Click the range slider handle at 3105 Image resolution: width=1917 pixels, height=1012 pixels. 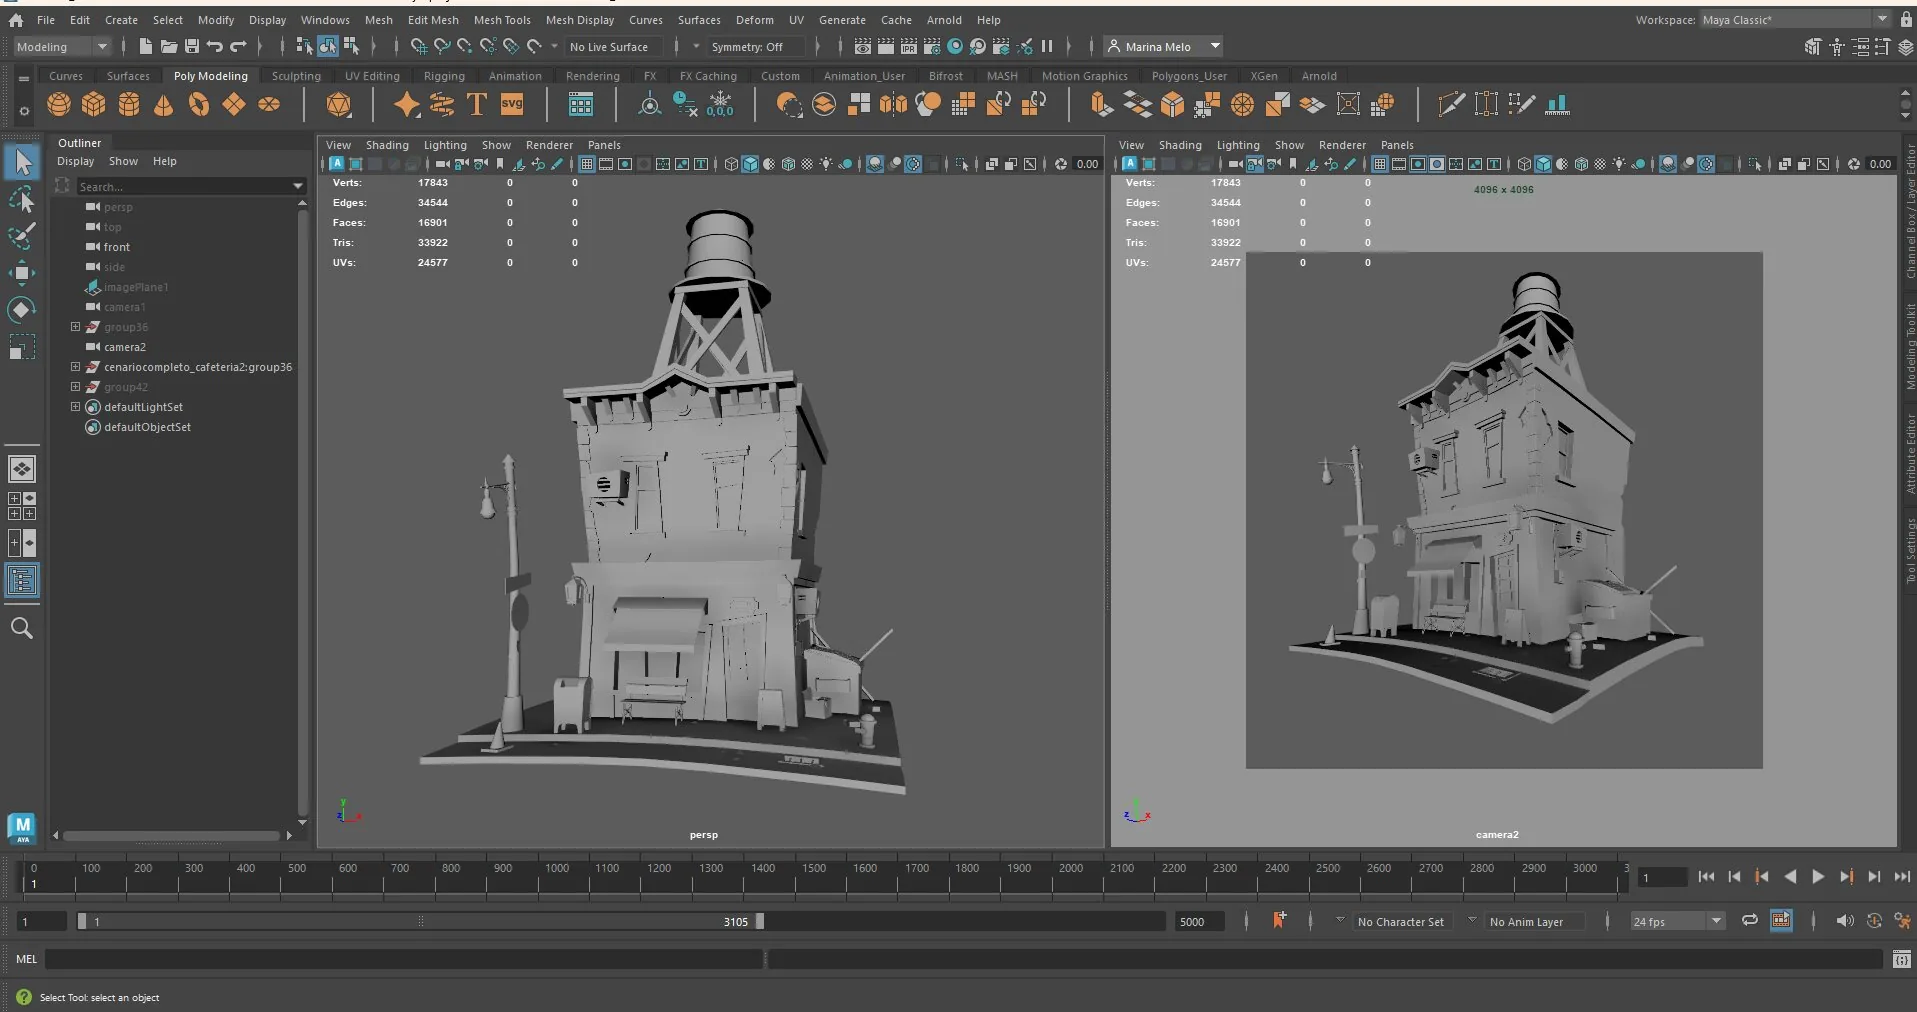759,922
